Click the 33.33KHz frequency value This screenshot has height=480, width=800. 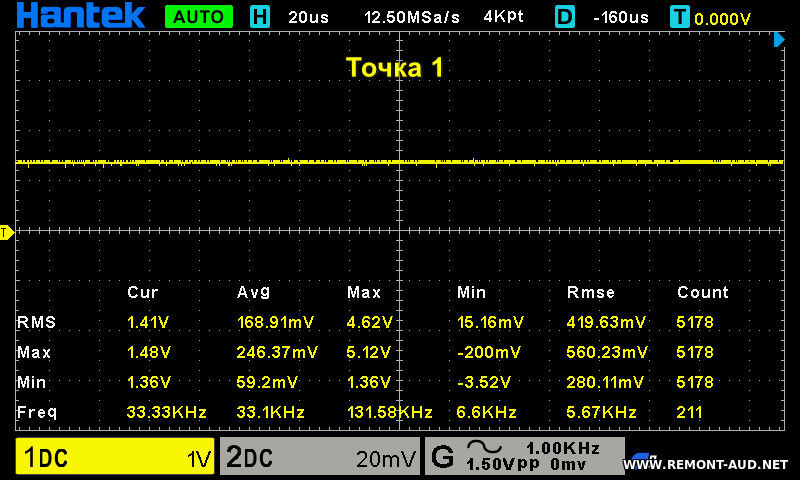[x=166, y=412]
